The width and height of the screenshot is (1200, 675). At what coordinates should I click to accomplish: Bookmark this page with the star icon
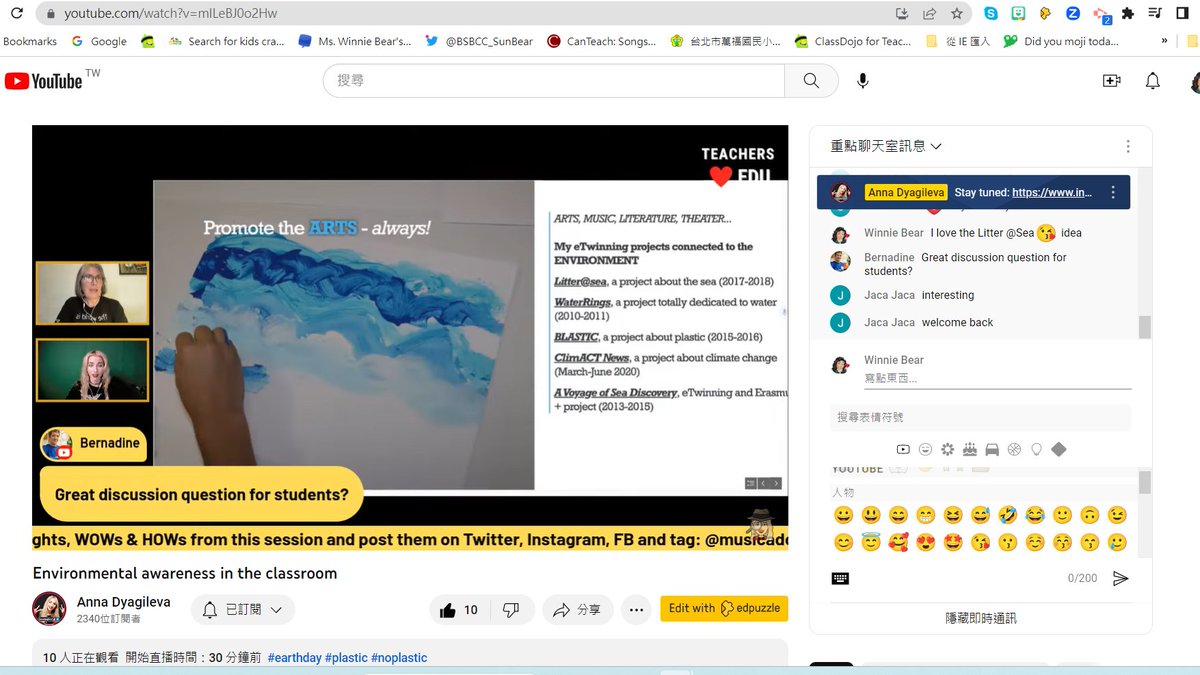pyautogui.click(x=957, y=14)
